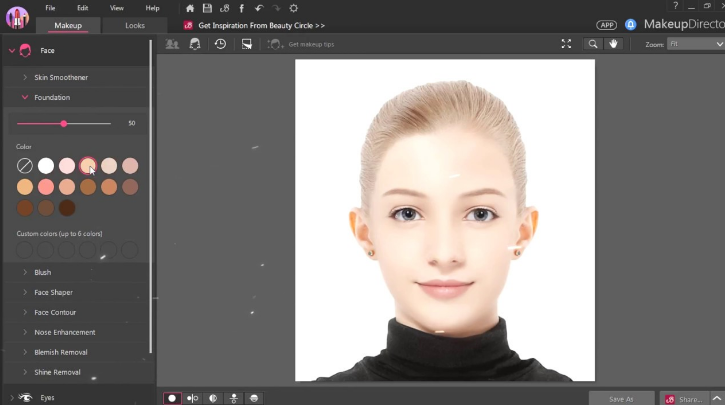Image resolution: width=725 pixels, height=405 pixels.
Task: Select the white foundation swatch
Action: pos(46,166)
